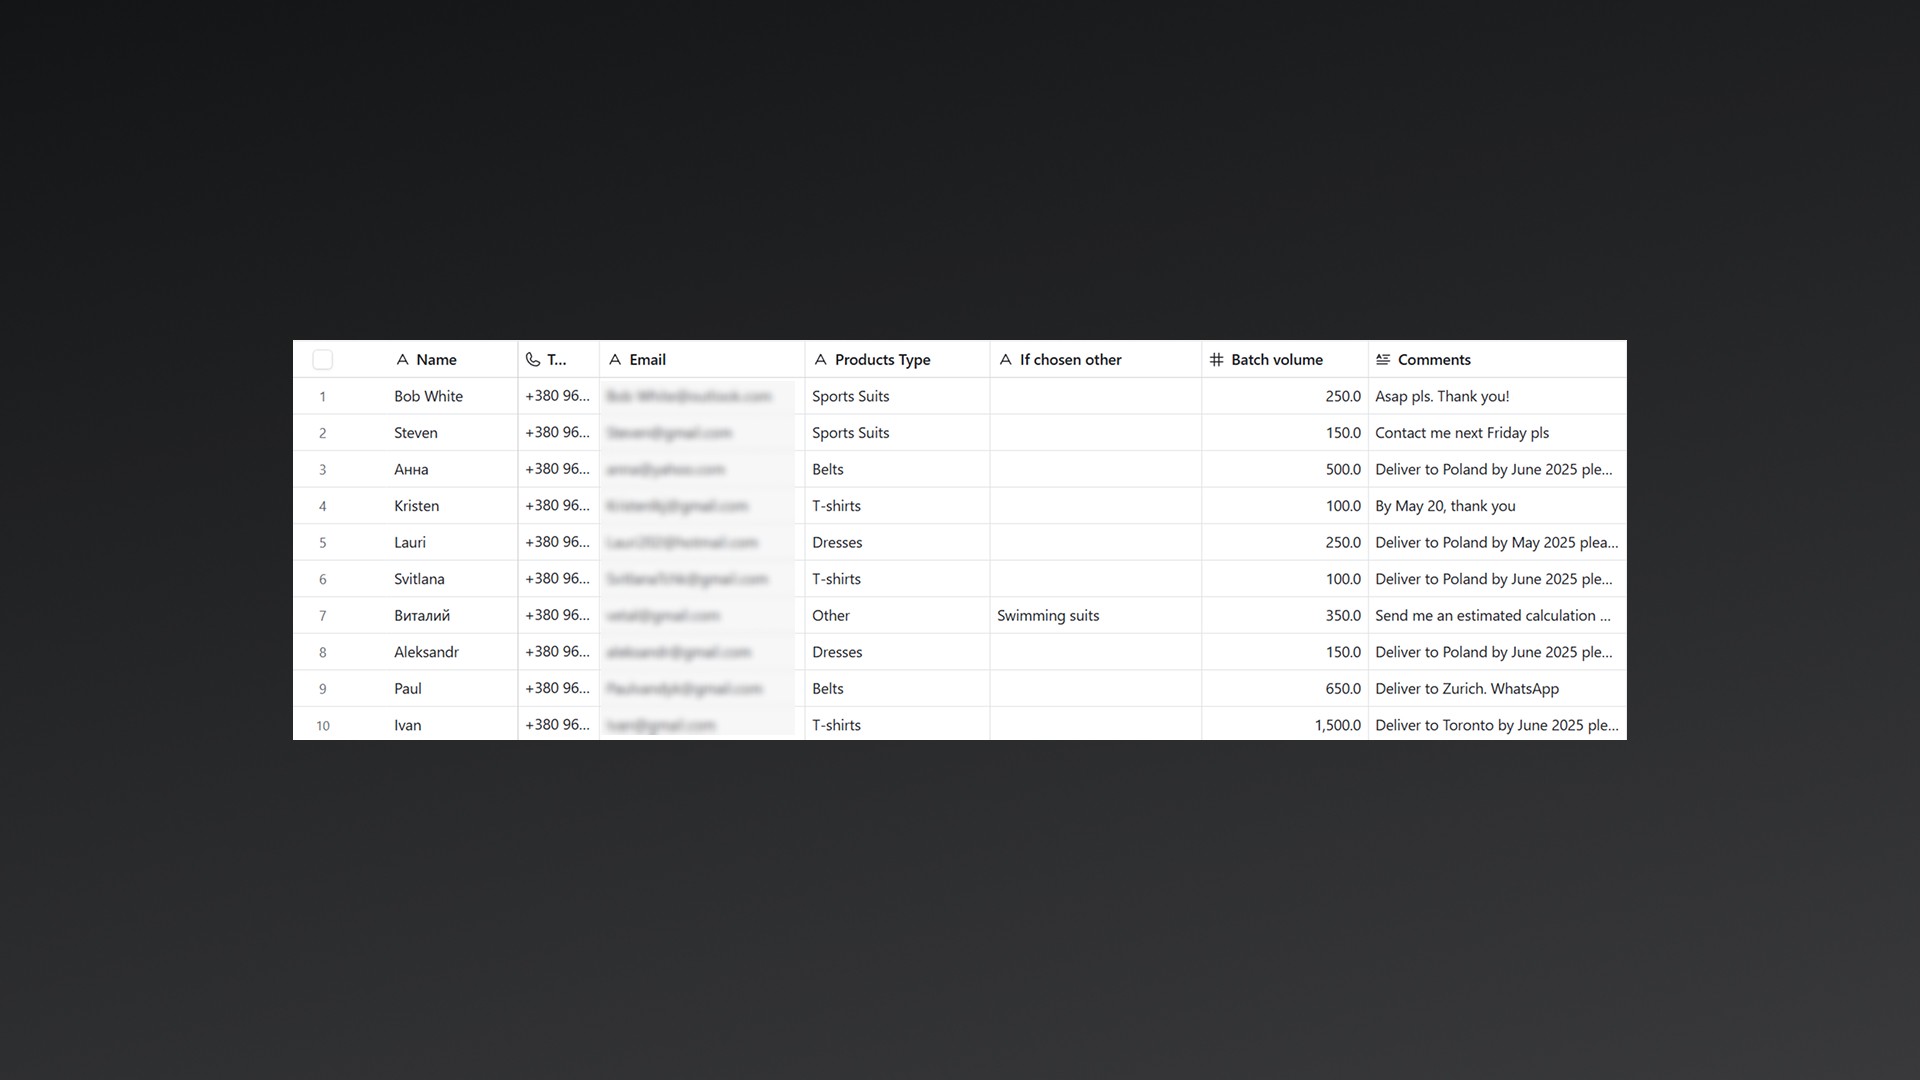Click comment 'Deliver to Zurich. WhatsApp'
Viewport: 1920px width, 1080px height.
pyautogui.click(x=1466, y=689)
